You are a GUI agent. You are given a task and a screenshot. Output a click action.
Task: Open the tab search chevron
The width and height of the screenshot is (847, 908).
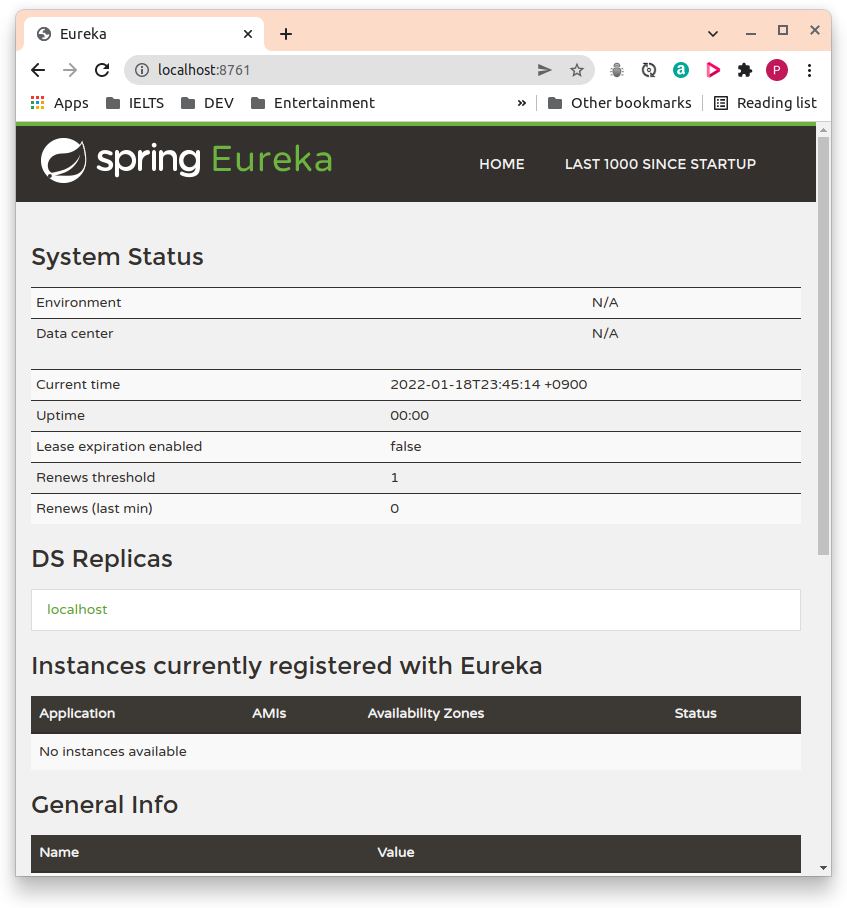(713, 34)
